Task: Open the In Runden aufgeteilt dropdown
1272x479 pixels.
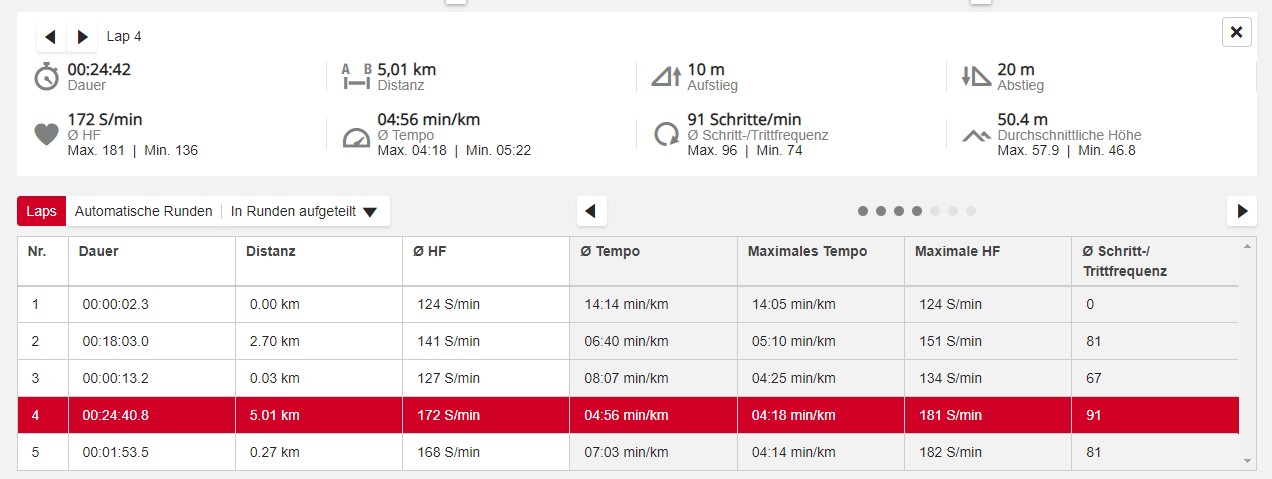Action: point(304,211)
